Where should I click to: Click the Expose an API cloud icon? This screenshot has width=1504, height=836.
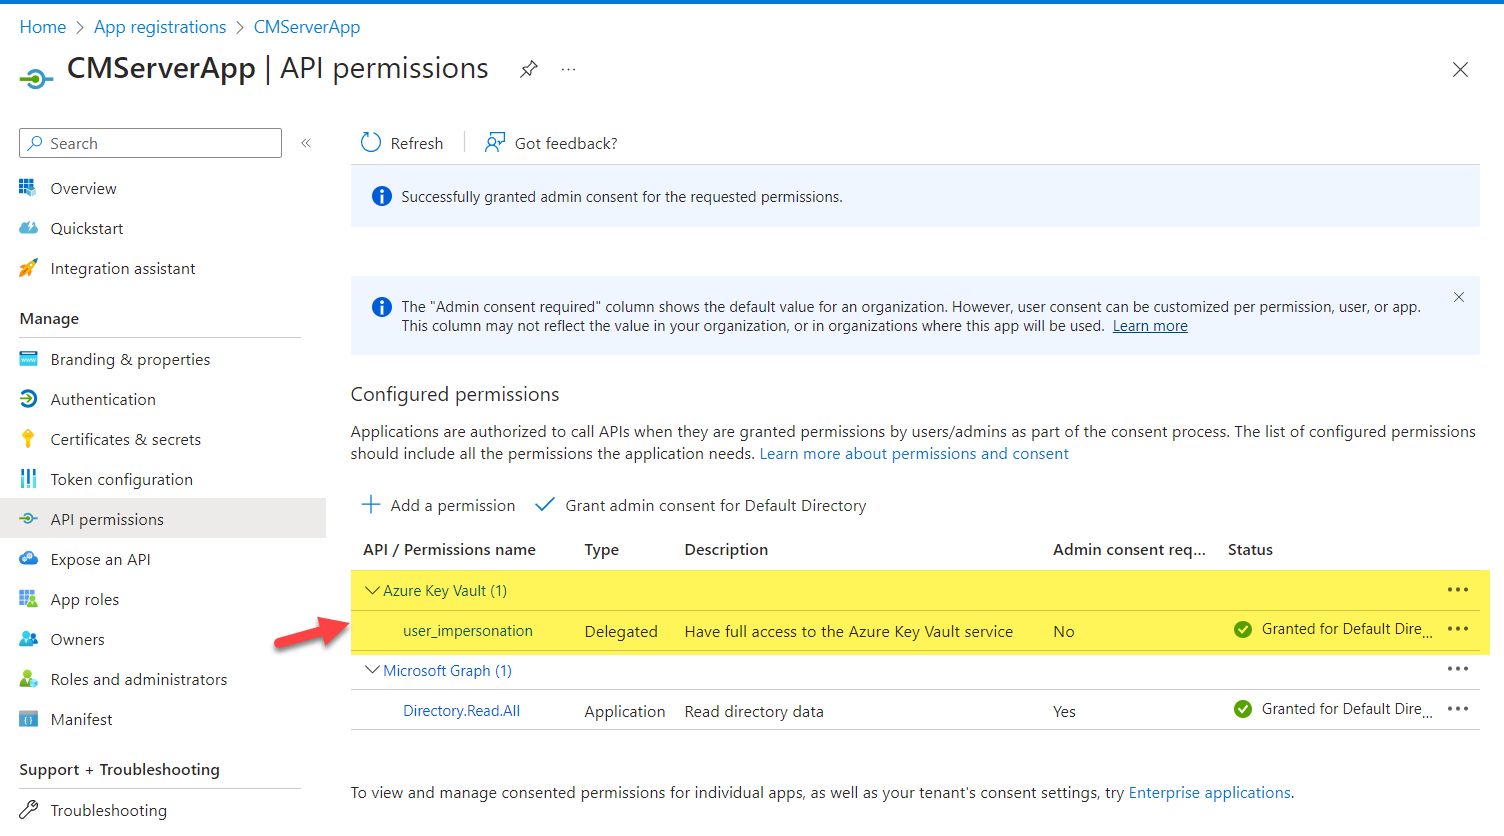click(x=28, y=559)
